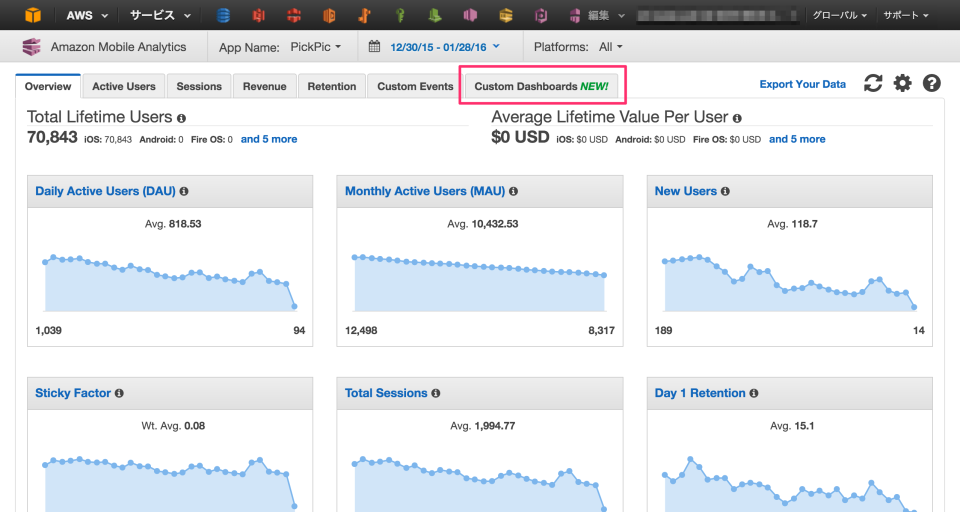Click the Avg. 118.7 New Users label
Screen dimensions: 960x512
pyautogui.click(x=792, y=224)
